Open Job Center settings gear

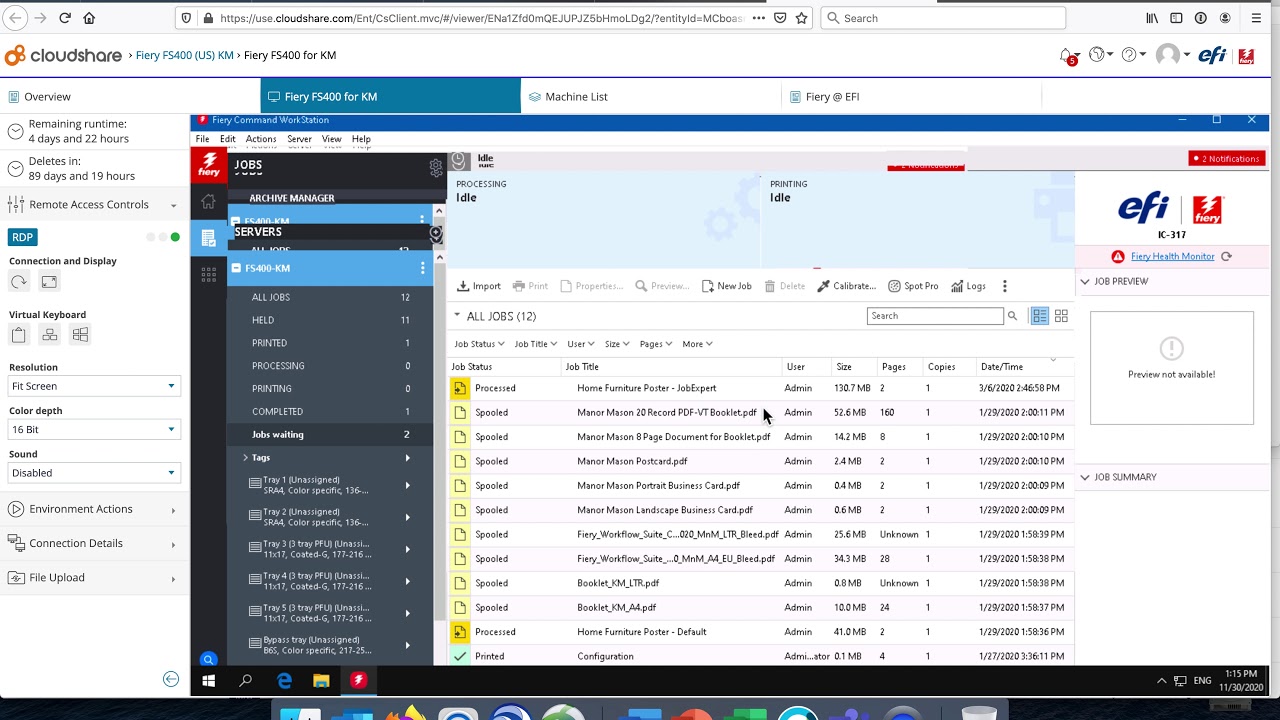pyautogui.click(x=436, y=168)
